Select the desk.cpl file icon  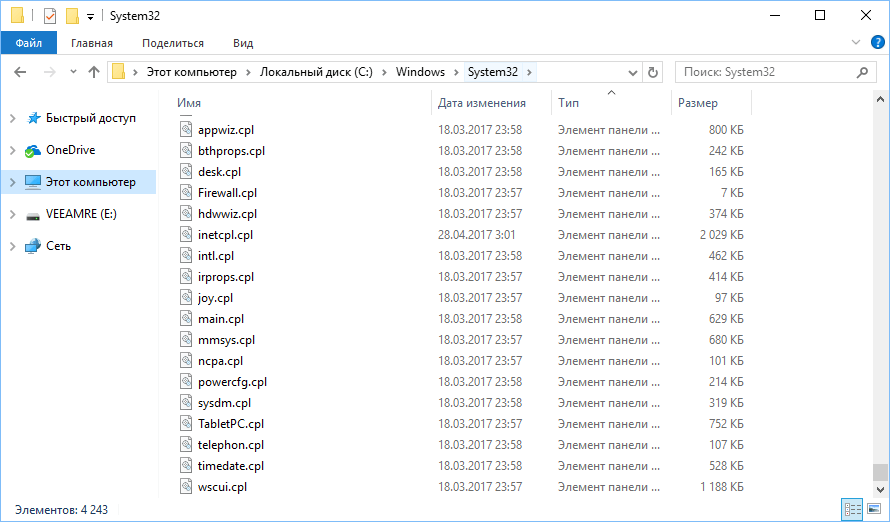(186, 171)
